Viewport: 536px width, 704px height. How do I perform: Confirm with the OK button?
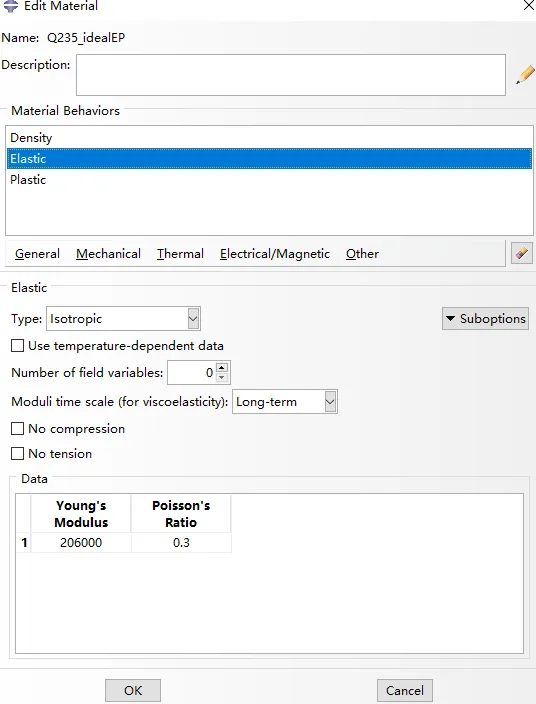click(133, 691)
